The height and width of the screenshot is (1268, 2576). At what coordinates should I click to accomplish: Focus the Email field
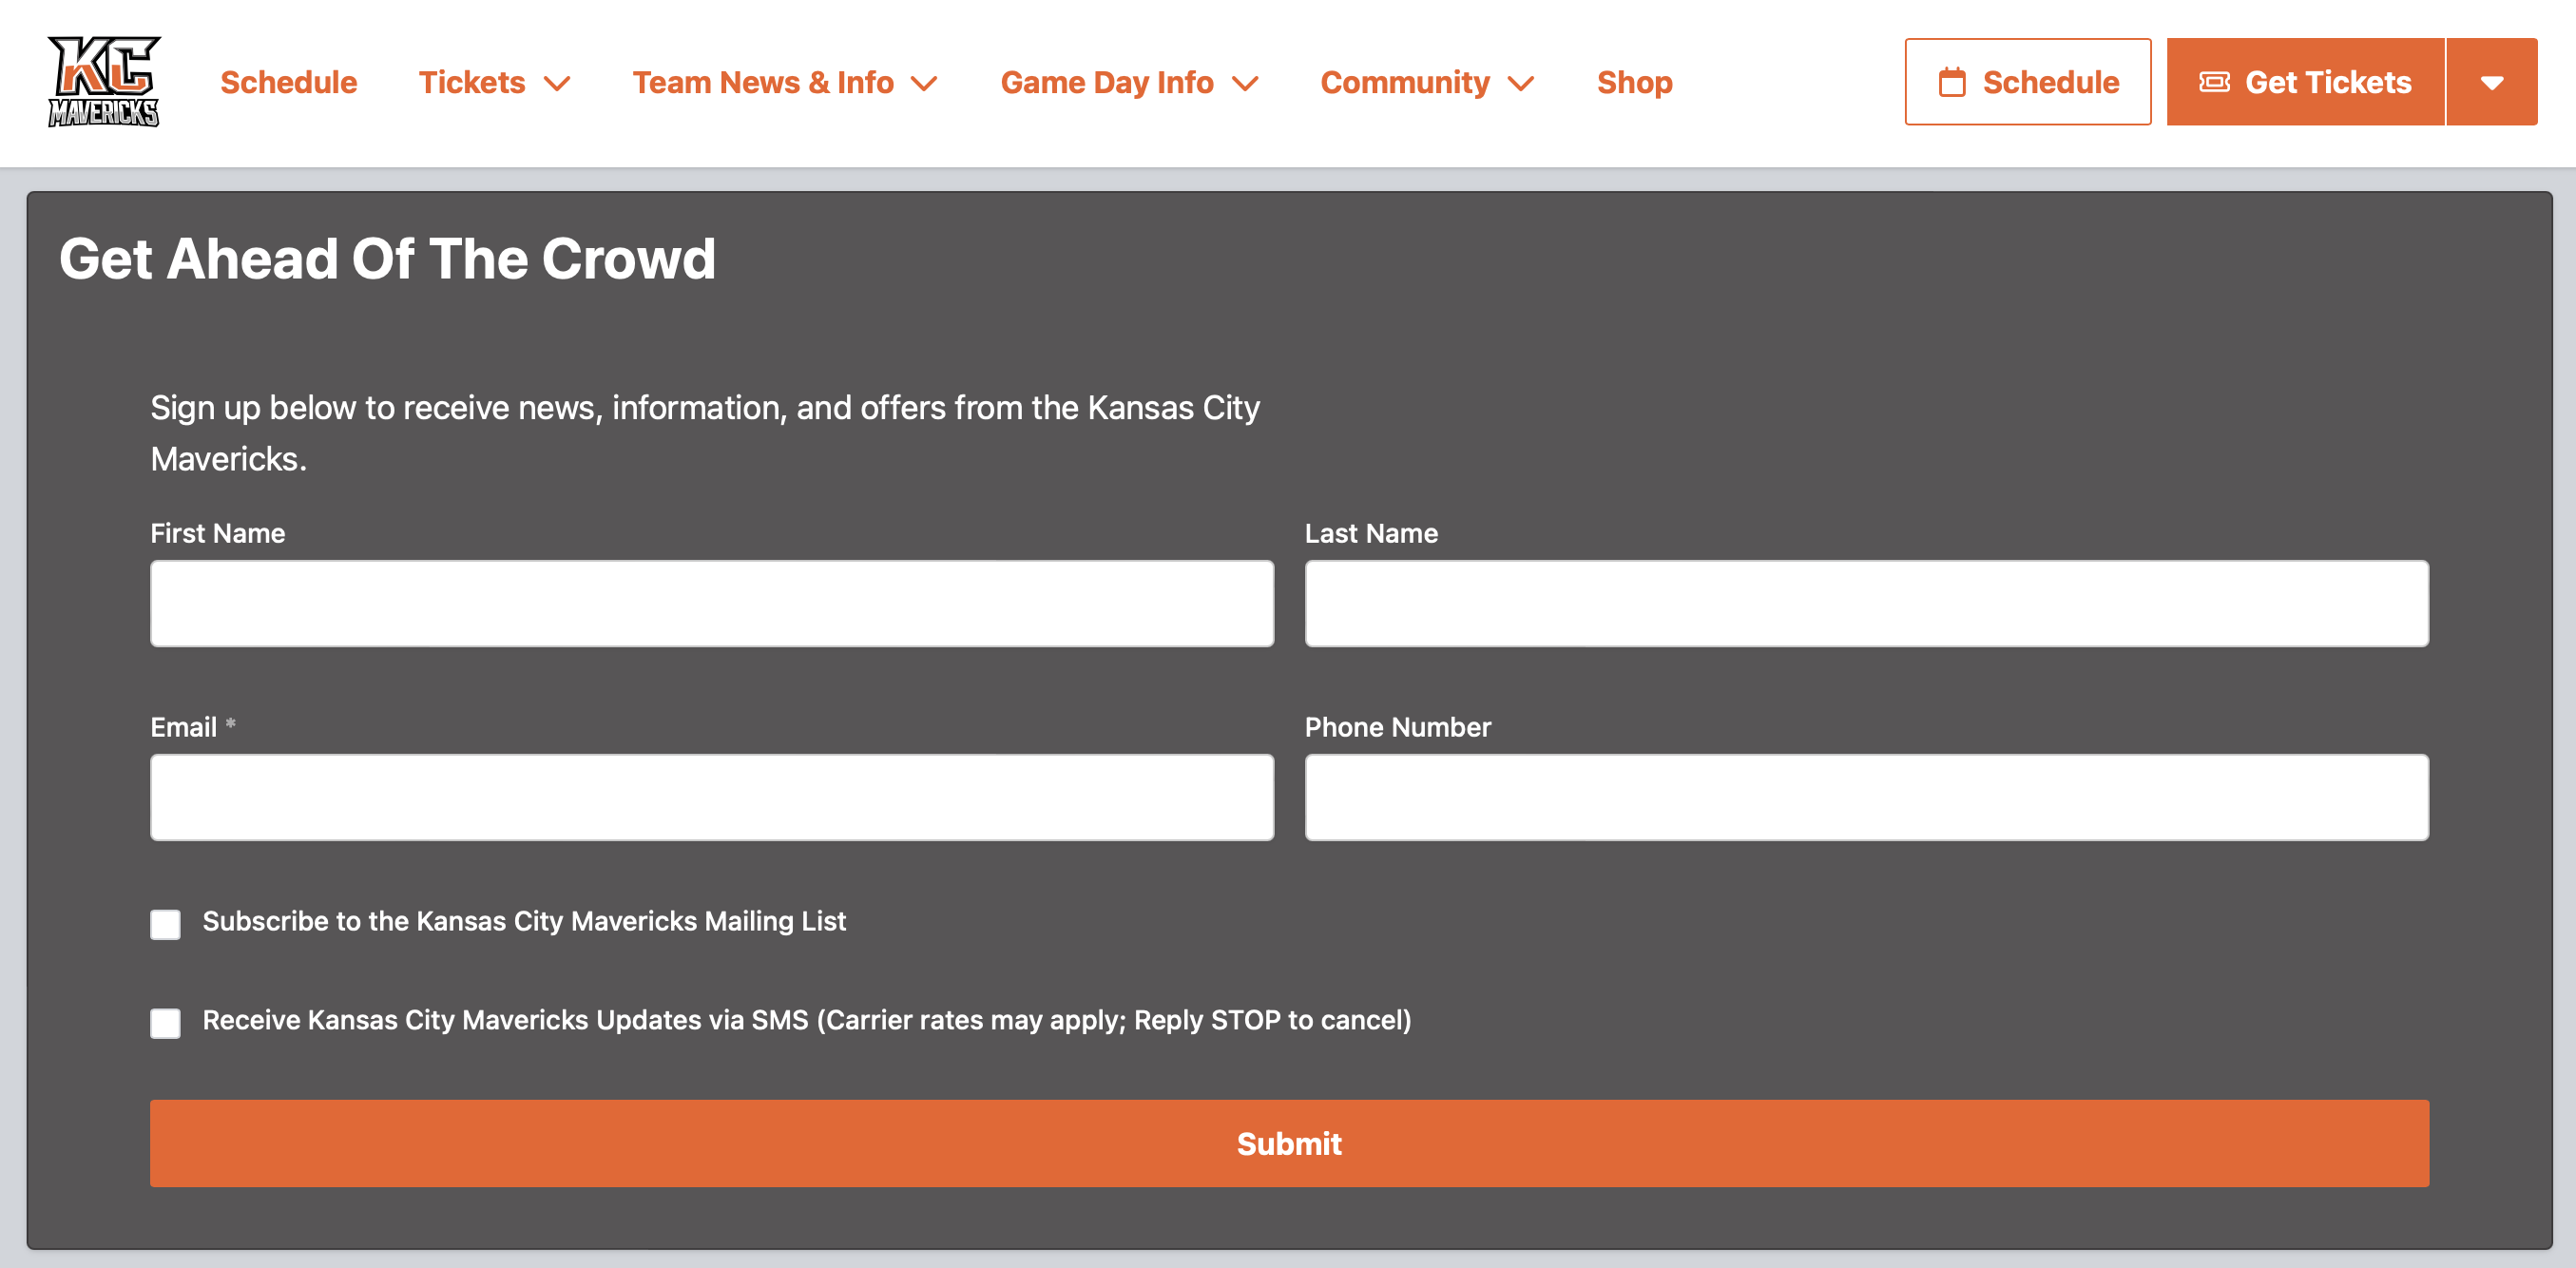click(712, 797)
